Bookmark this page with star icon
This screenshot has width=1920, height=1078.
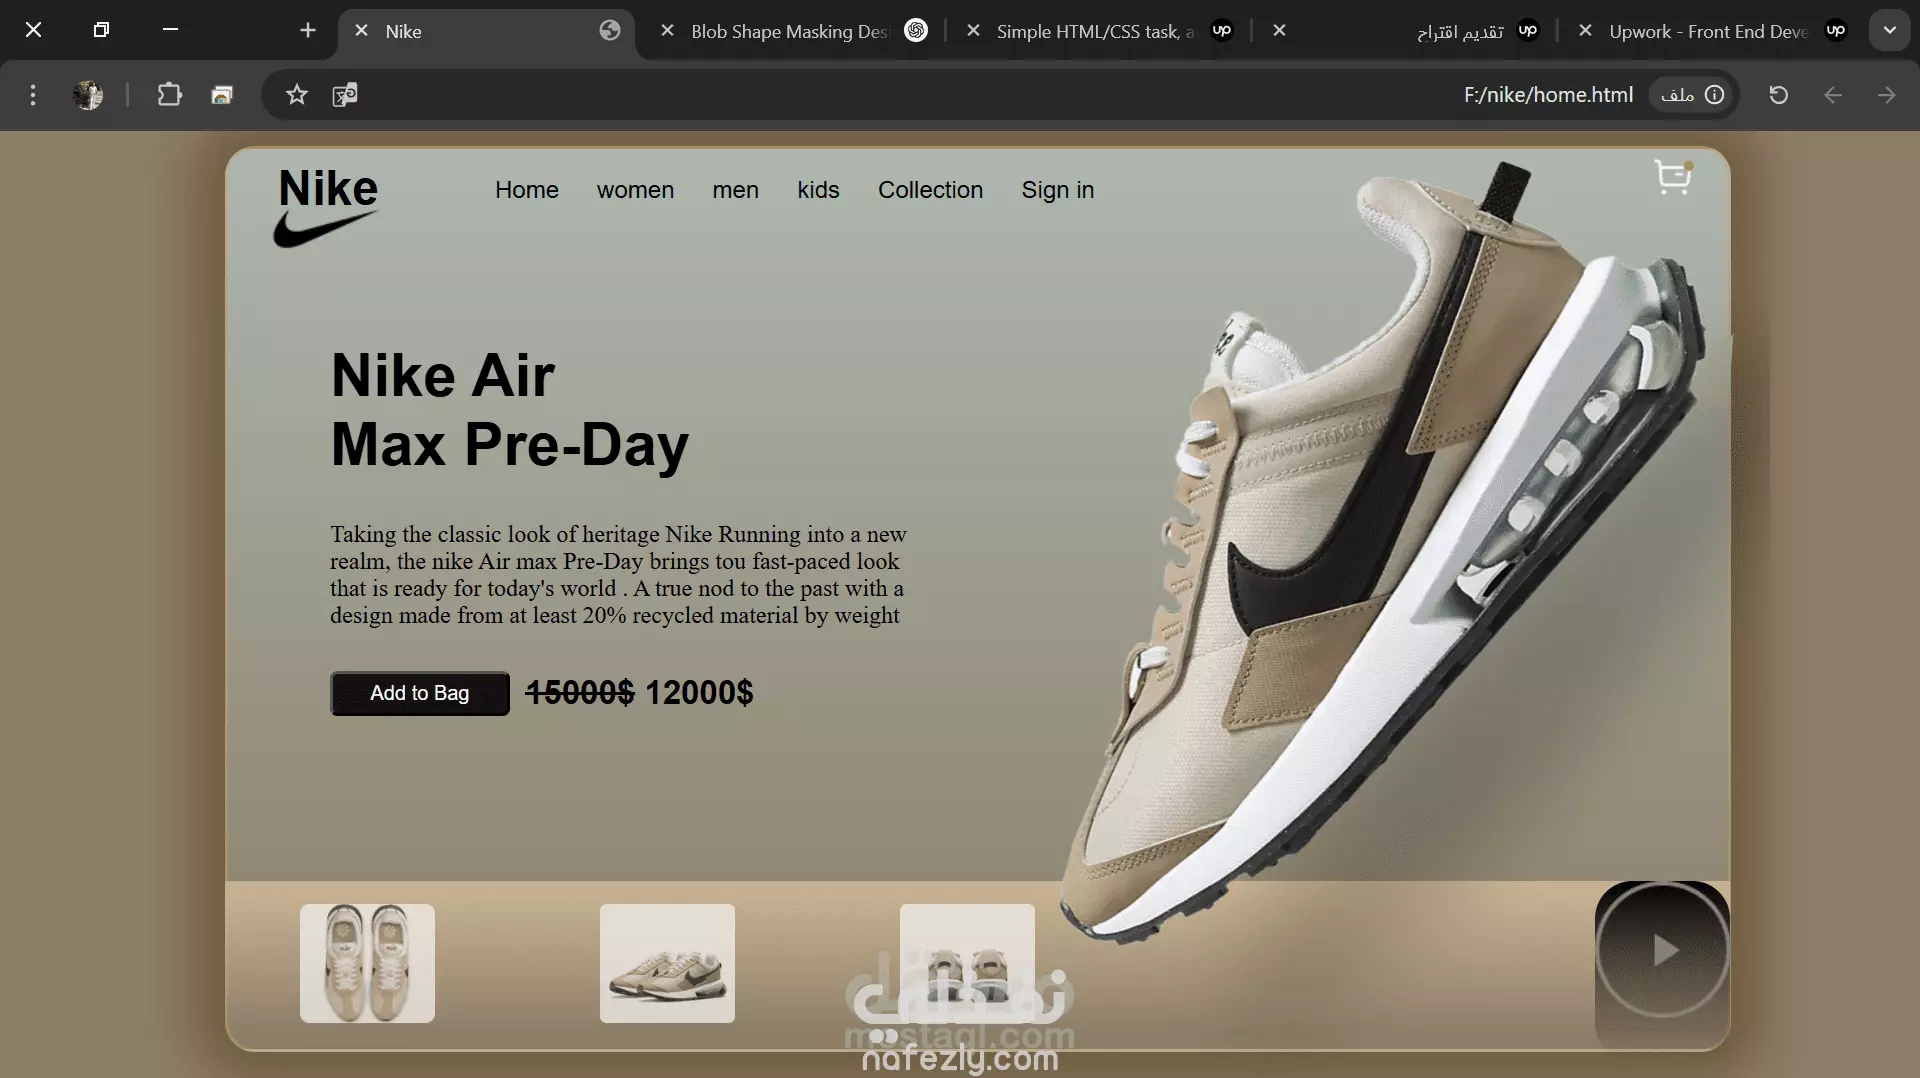(296, 95)
